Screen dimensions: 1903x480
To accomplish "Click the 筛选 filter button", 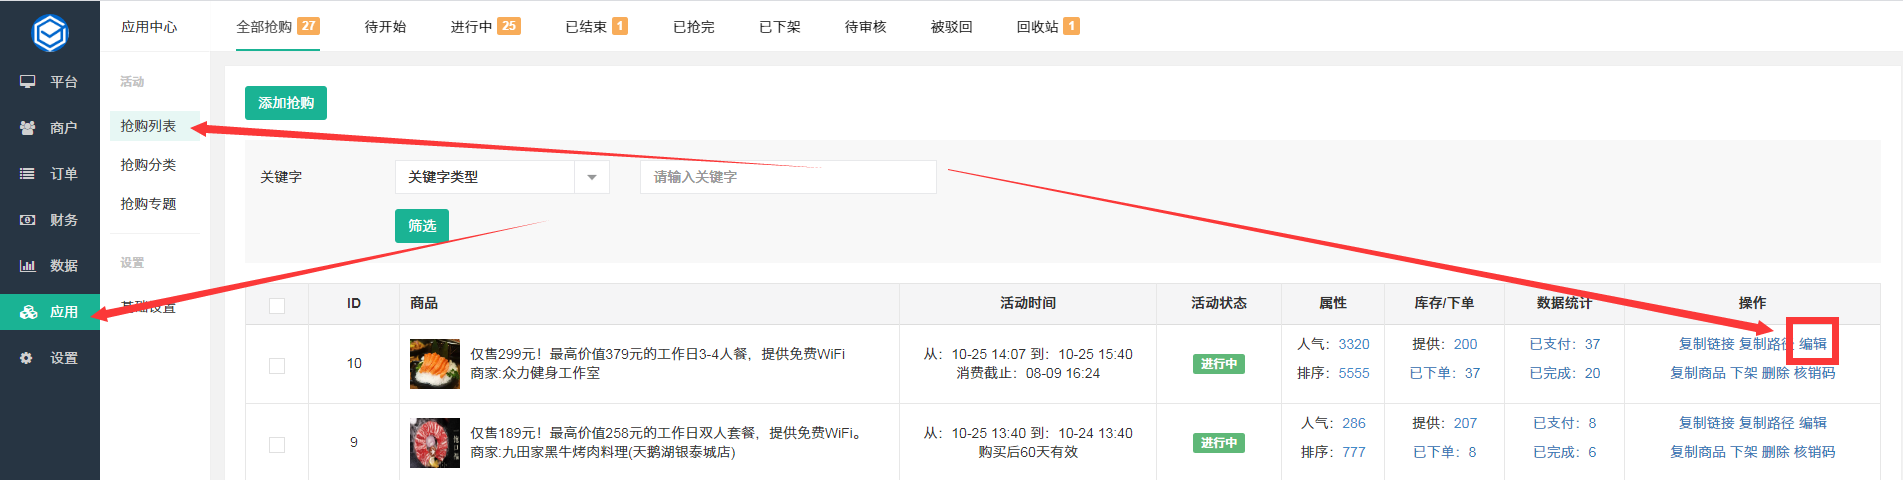I will tap(422, 226).
